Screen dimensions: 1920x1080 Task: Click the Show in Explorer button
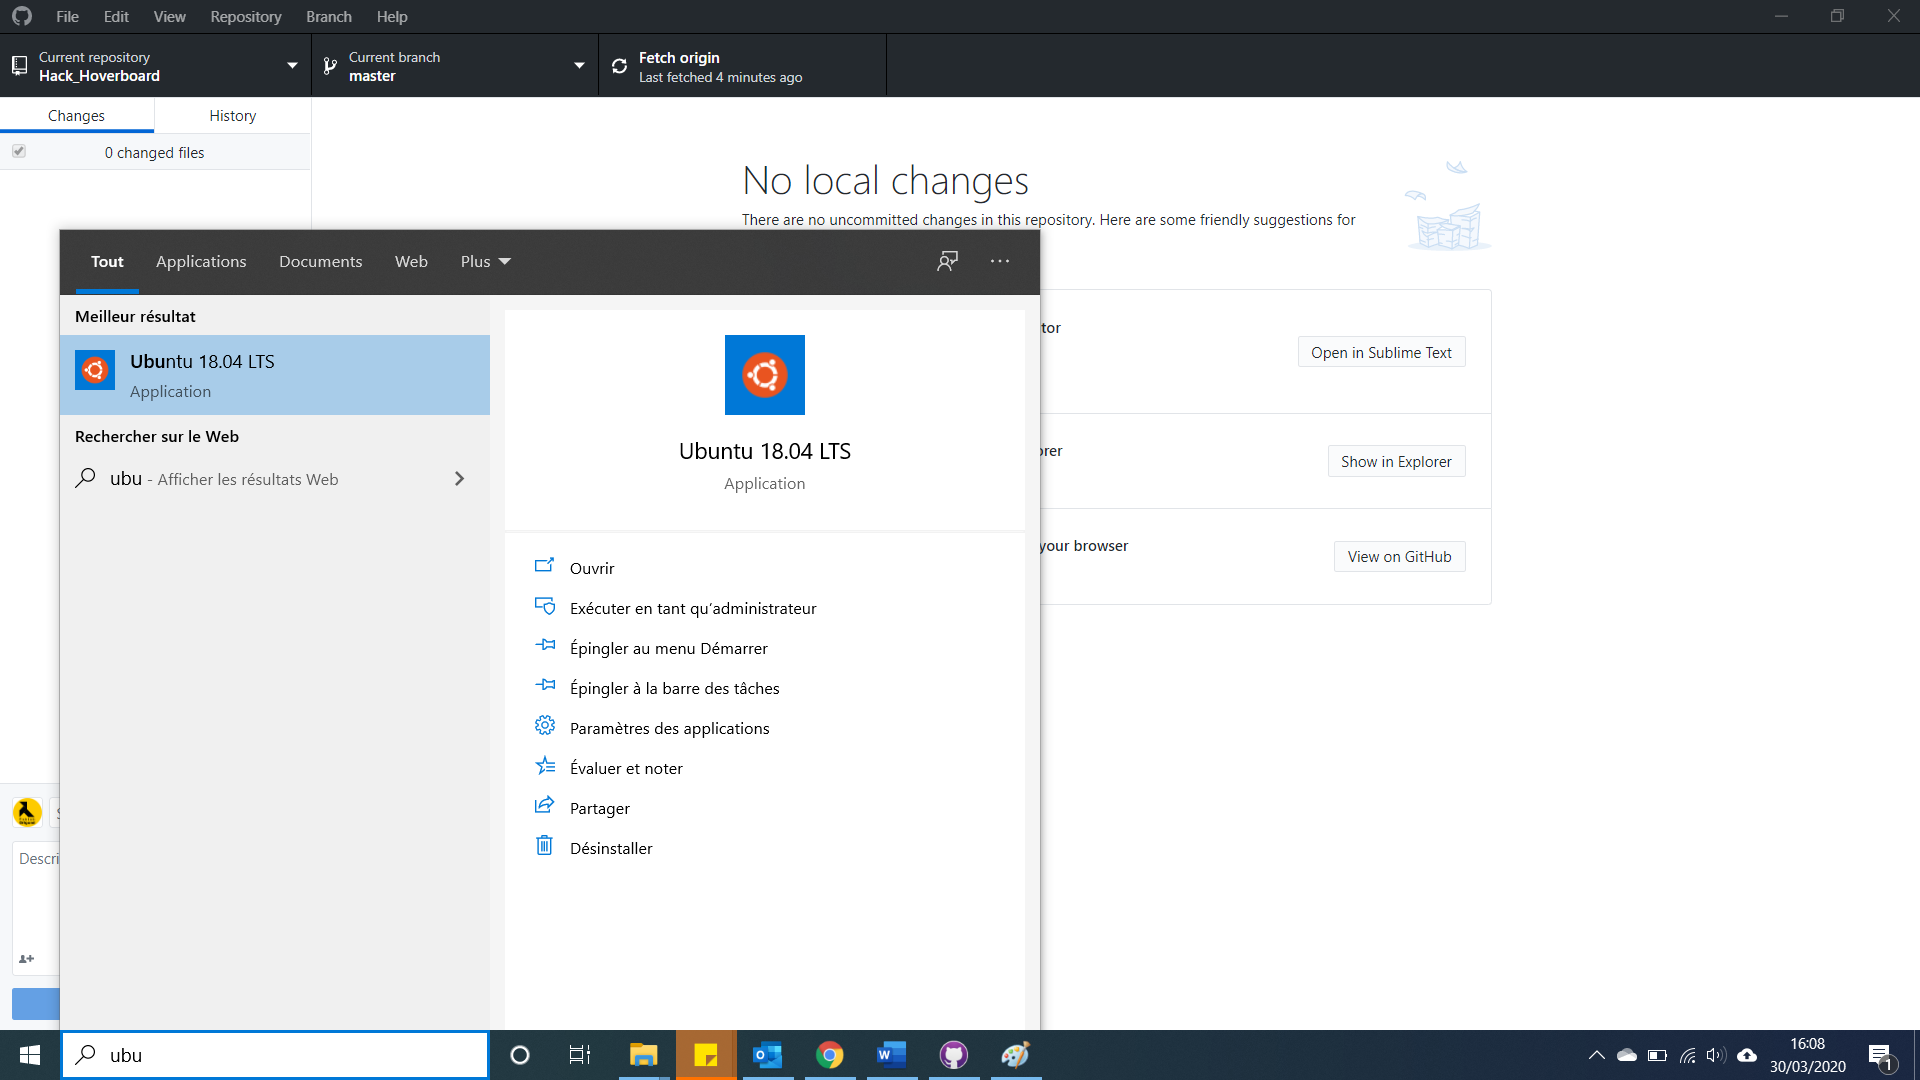1395,462
